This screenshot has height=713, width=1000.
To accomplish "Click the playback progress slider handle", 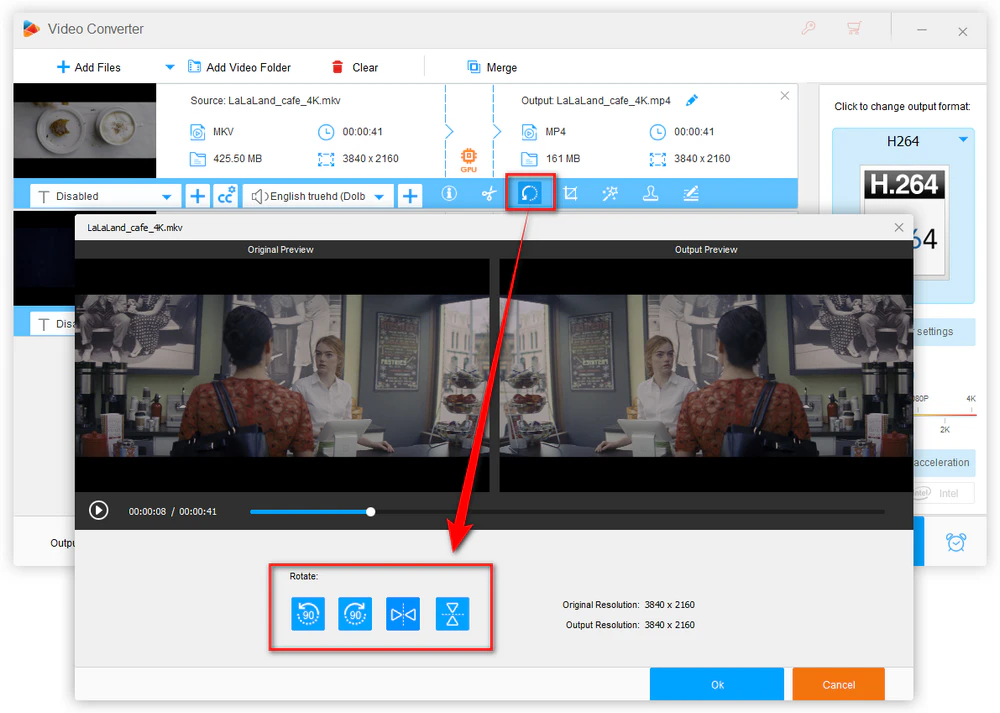I will pos(371,511).
